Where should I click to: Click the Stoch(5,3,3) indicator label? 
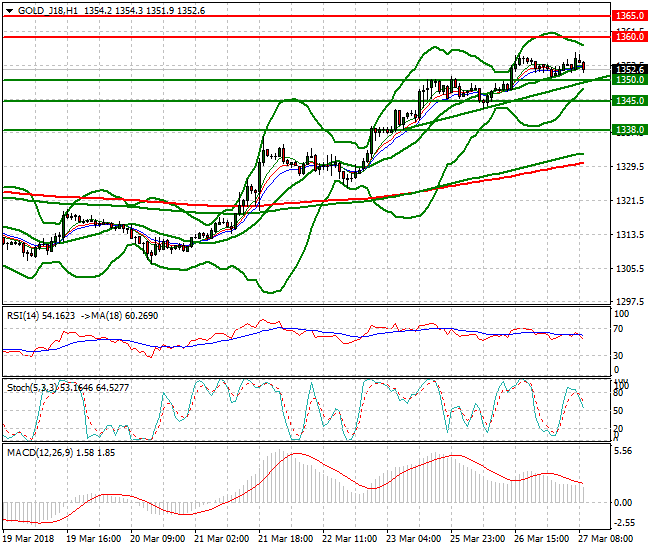tap(33, 388)
